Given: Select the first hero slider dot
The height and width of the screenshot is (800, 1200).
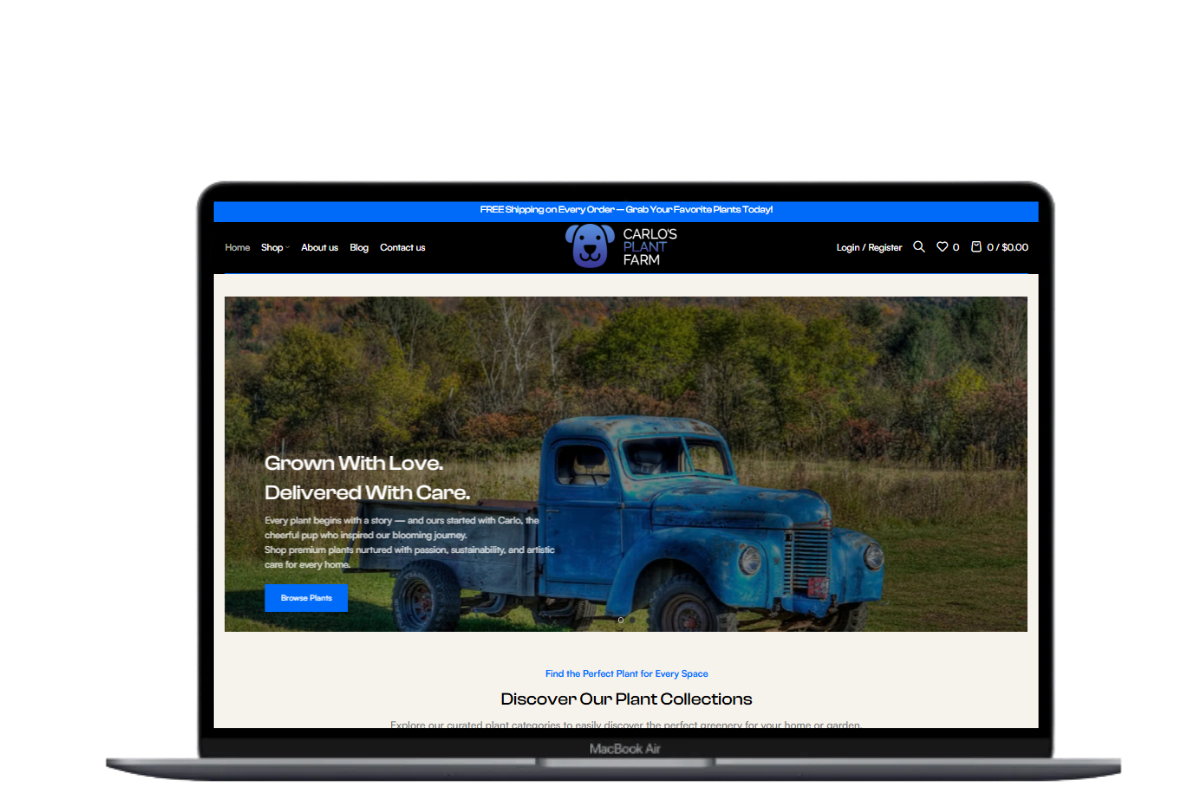Looking at the screenshot, I should pyautogui.click(x=621, y=620).
